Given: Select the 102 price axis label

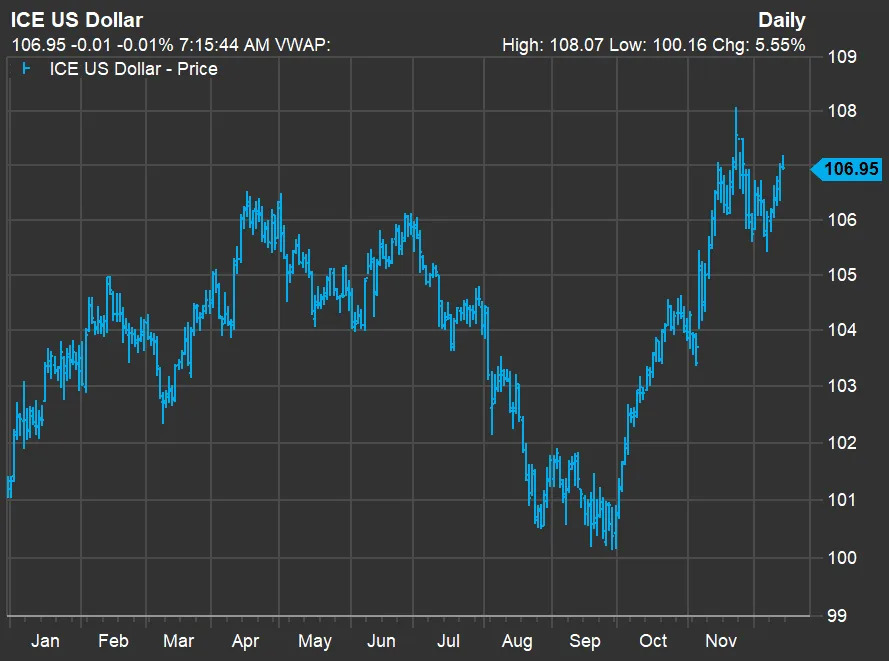Looking at the screenshot, I should pos(843,443).
